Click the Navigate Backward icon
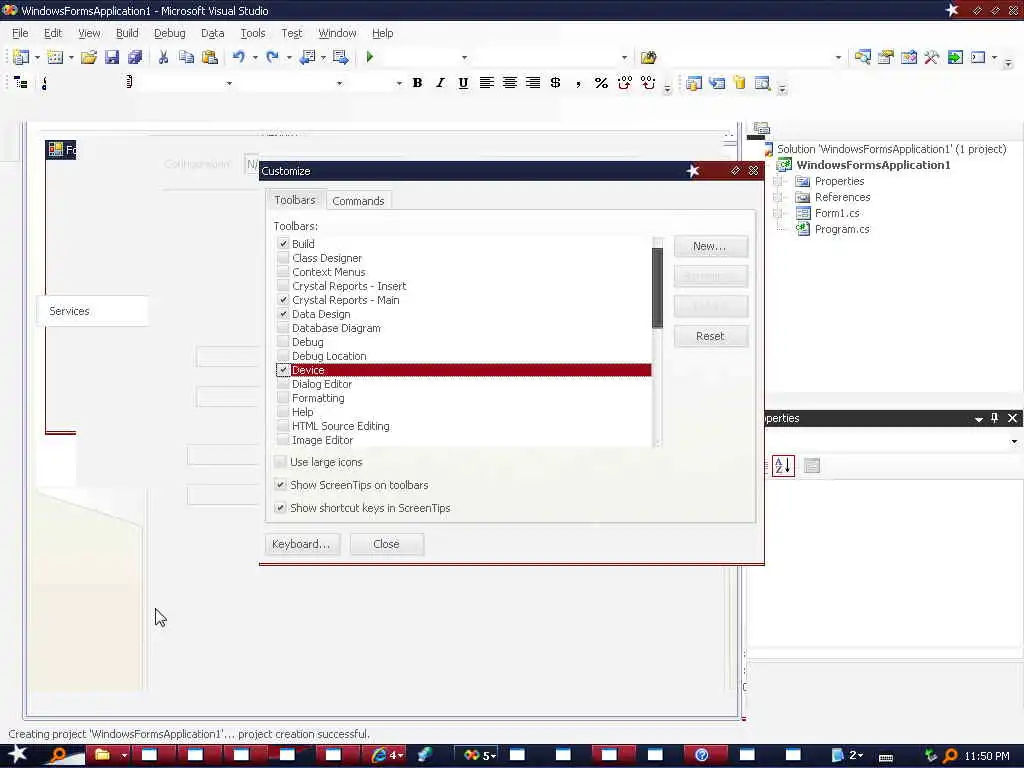Viewport: 1024px width, 768px height. tap(307, 57)
